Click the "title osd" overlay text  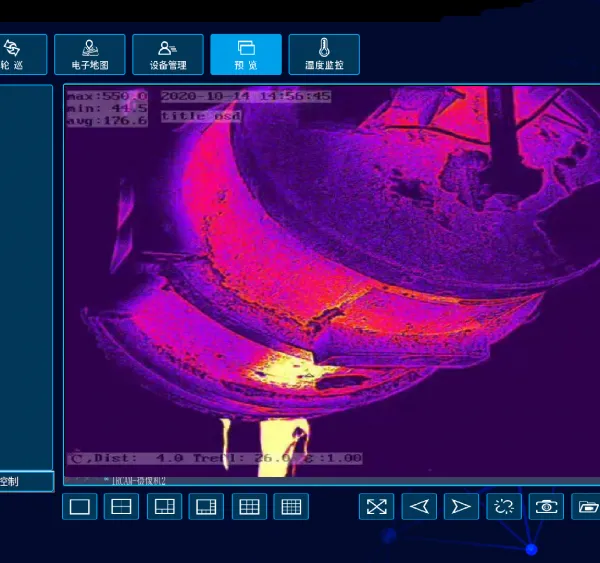point(201,116)
